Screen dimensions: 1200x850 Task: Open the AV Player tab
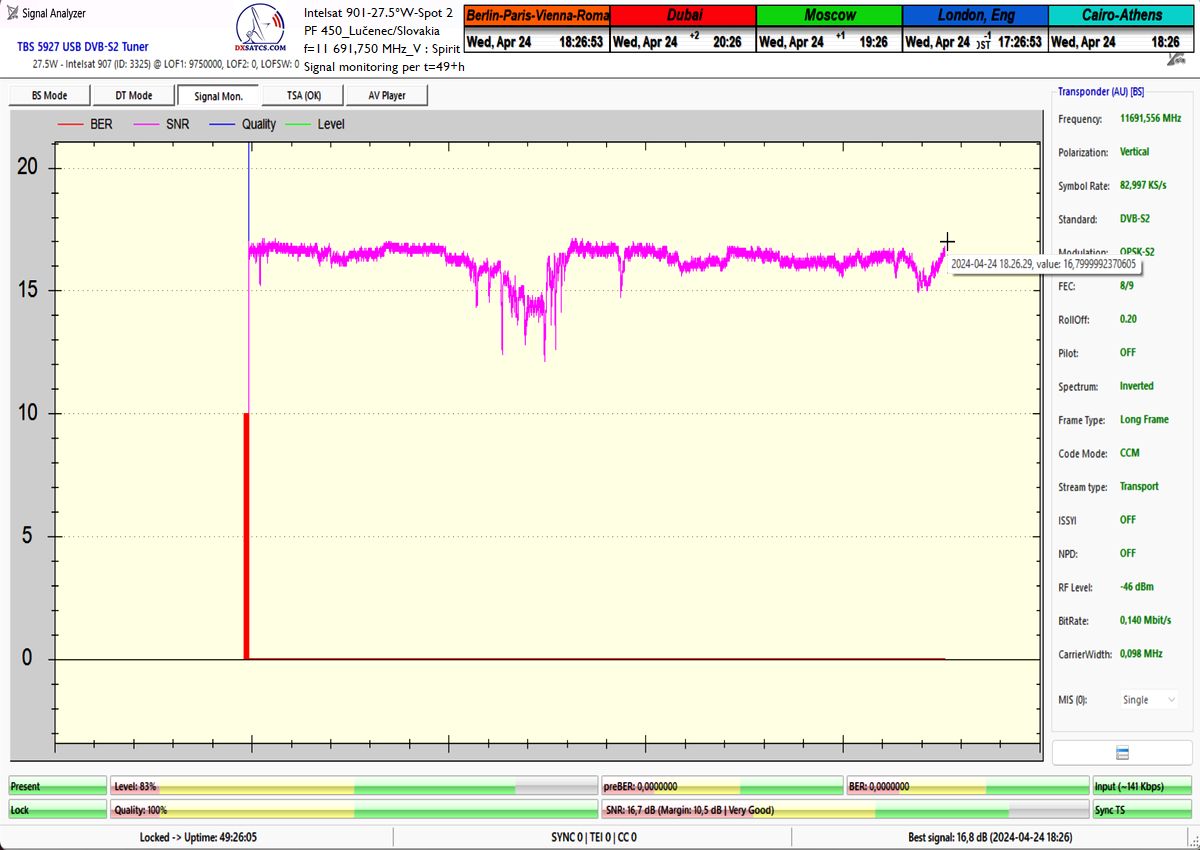[x=386, y=95]
